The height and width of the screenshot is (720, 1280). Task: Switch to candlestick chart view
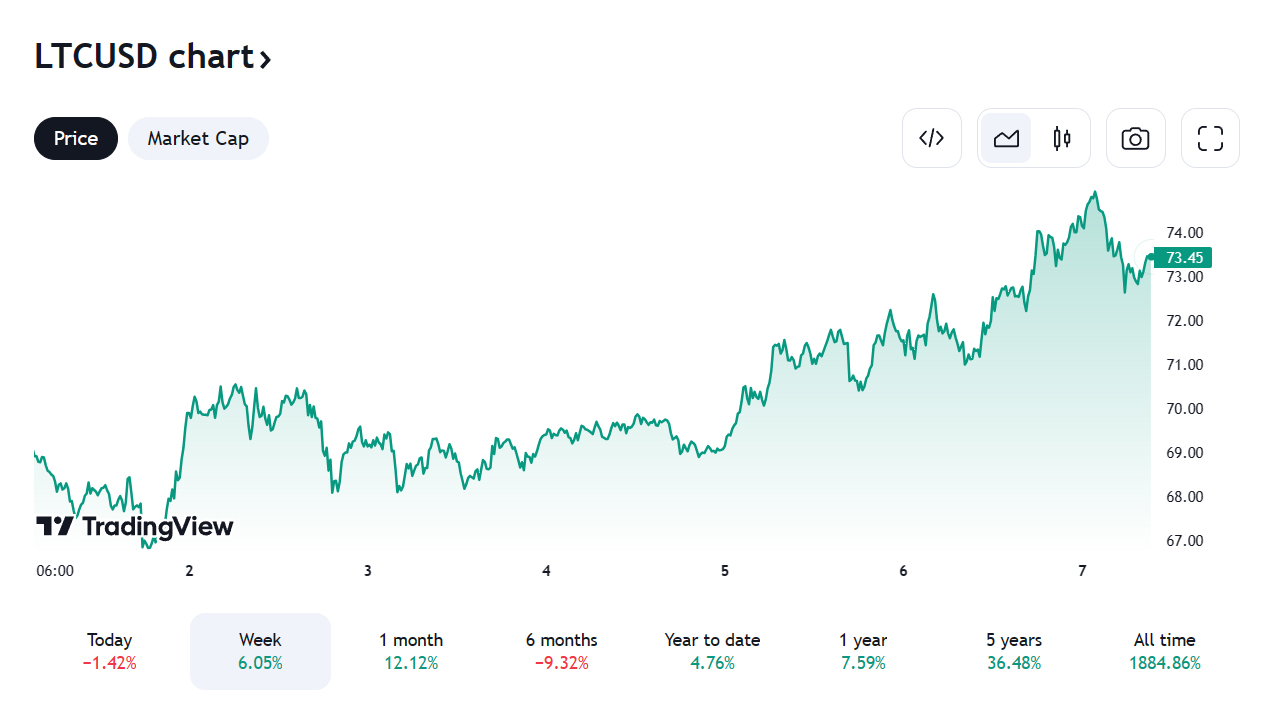1062,138
